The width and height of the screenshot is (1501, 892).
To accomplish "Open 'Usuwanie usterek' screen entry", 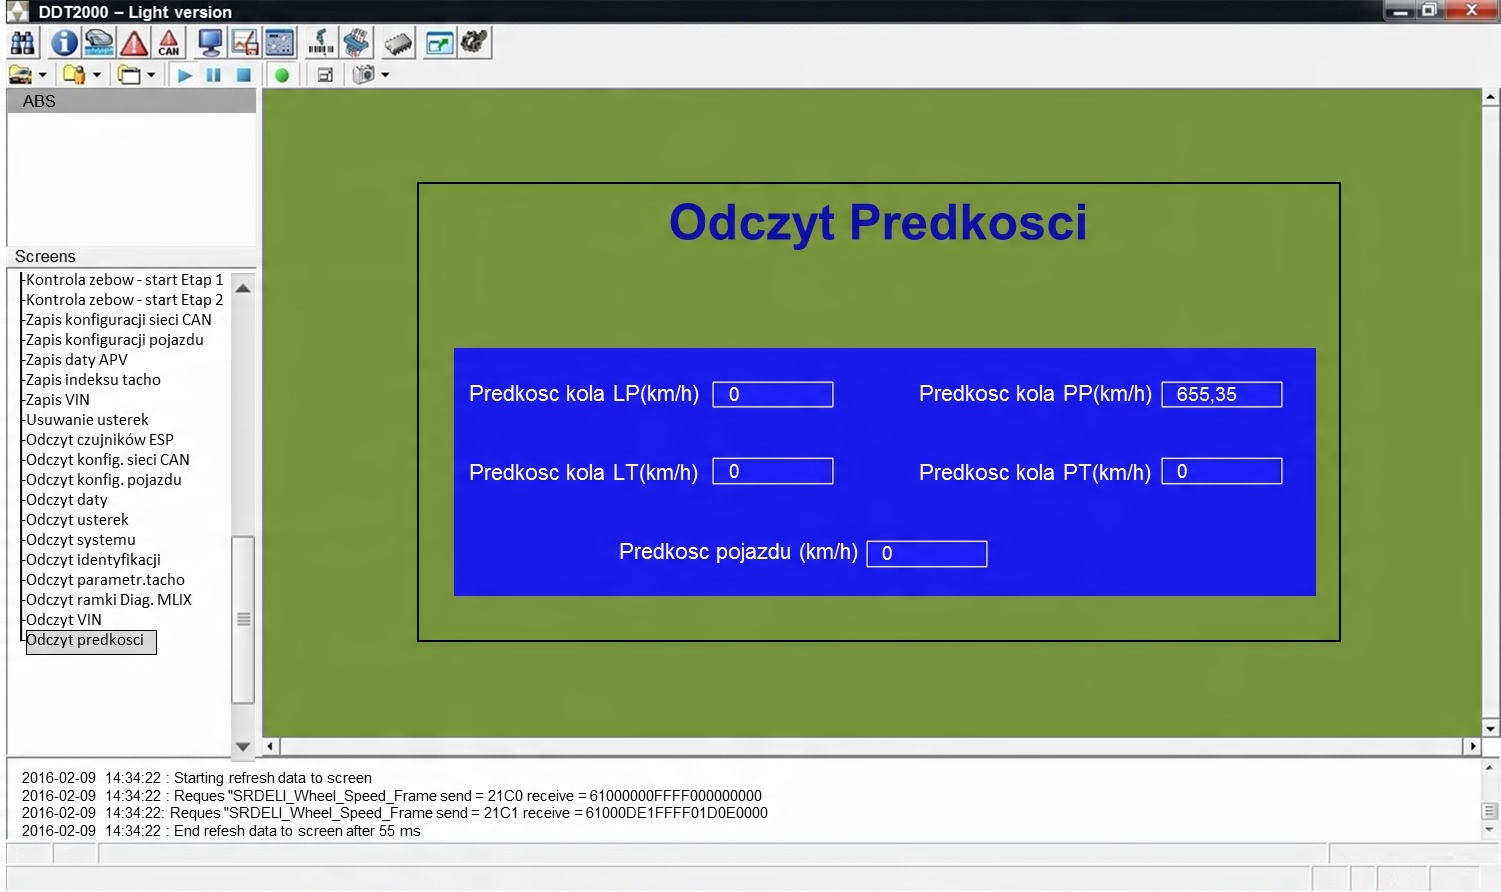I will click(87, 420).
